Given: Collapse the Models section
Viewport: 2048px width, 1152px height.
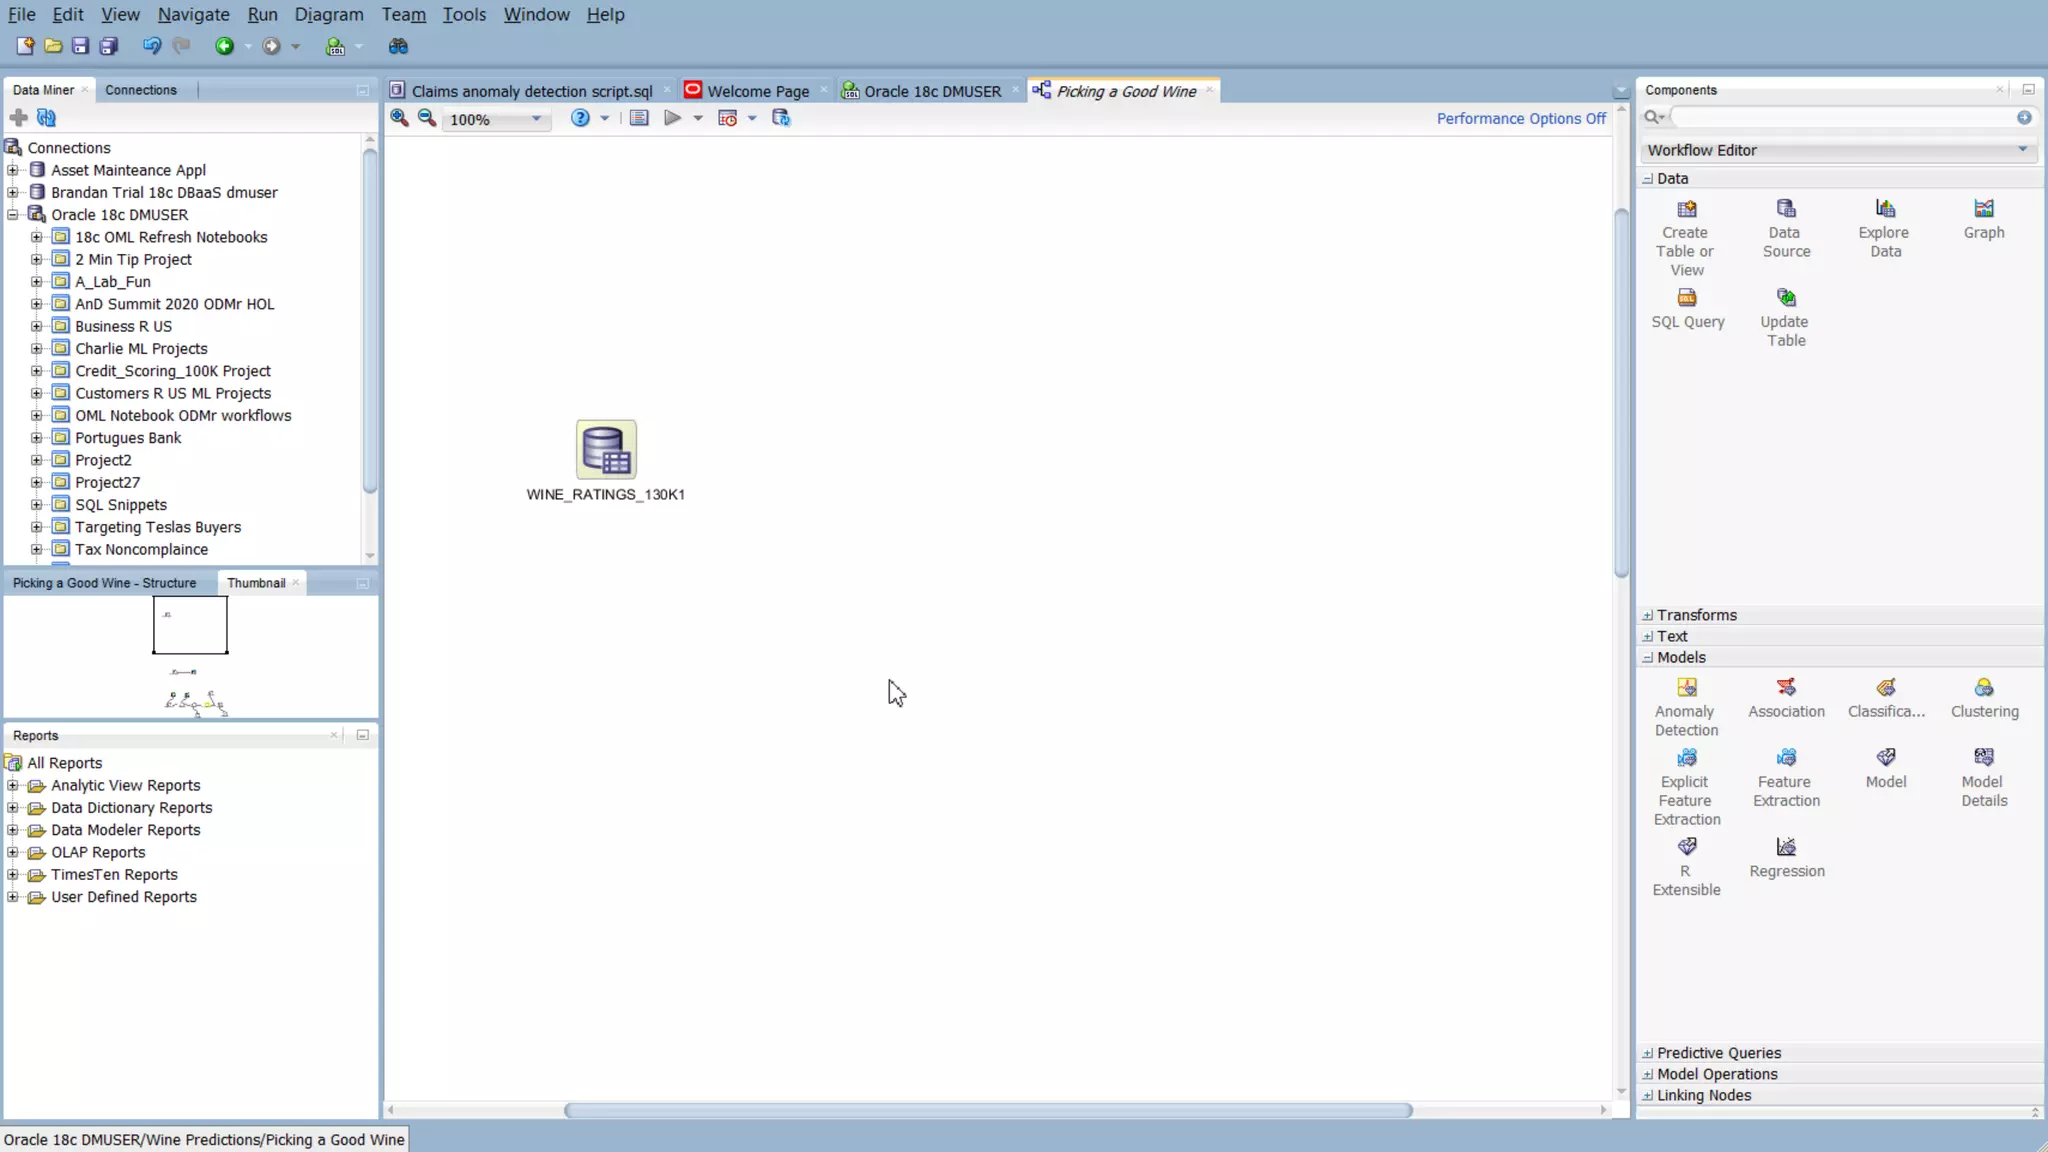Looking at the screenshot, I should 1647,657.
